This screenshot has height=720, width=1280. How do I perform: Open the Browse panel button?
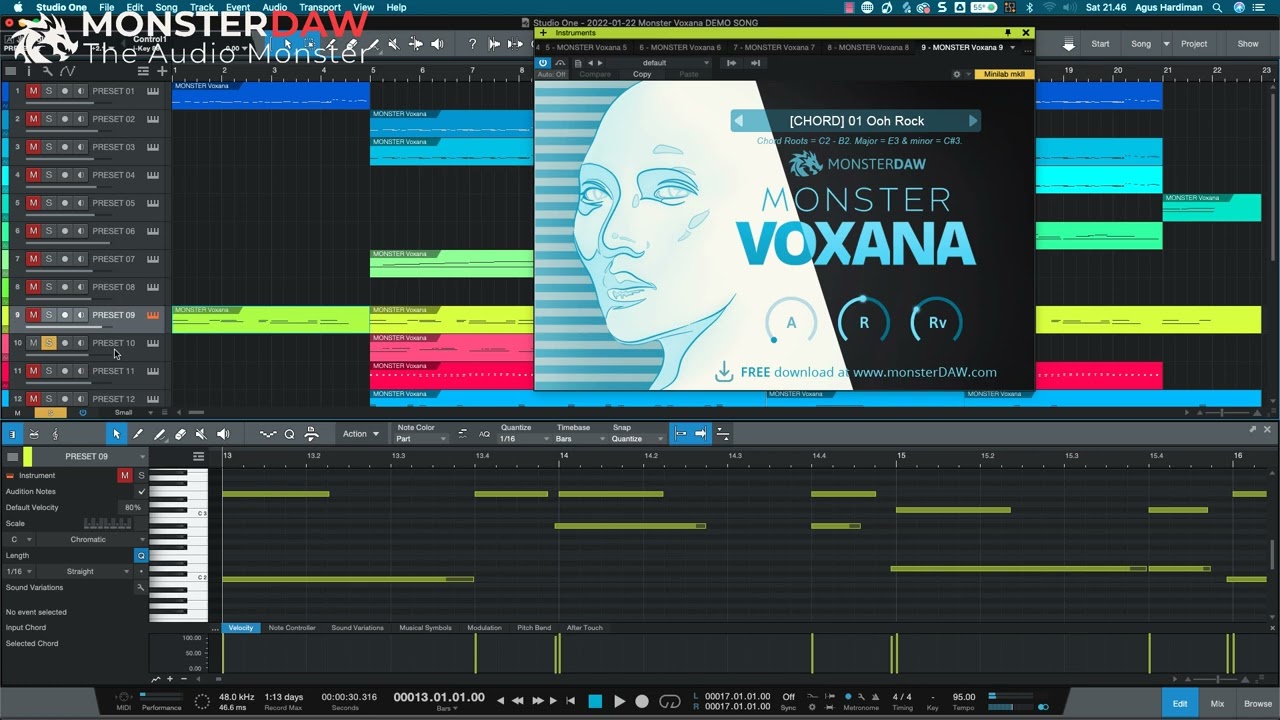[1258, 703]
